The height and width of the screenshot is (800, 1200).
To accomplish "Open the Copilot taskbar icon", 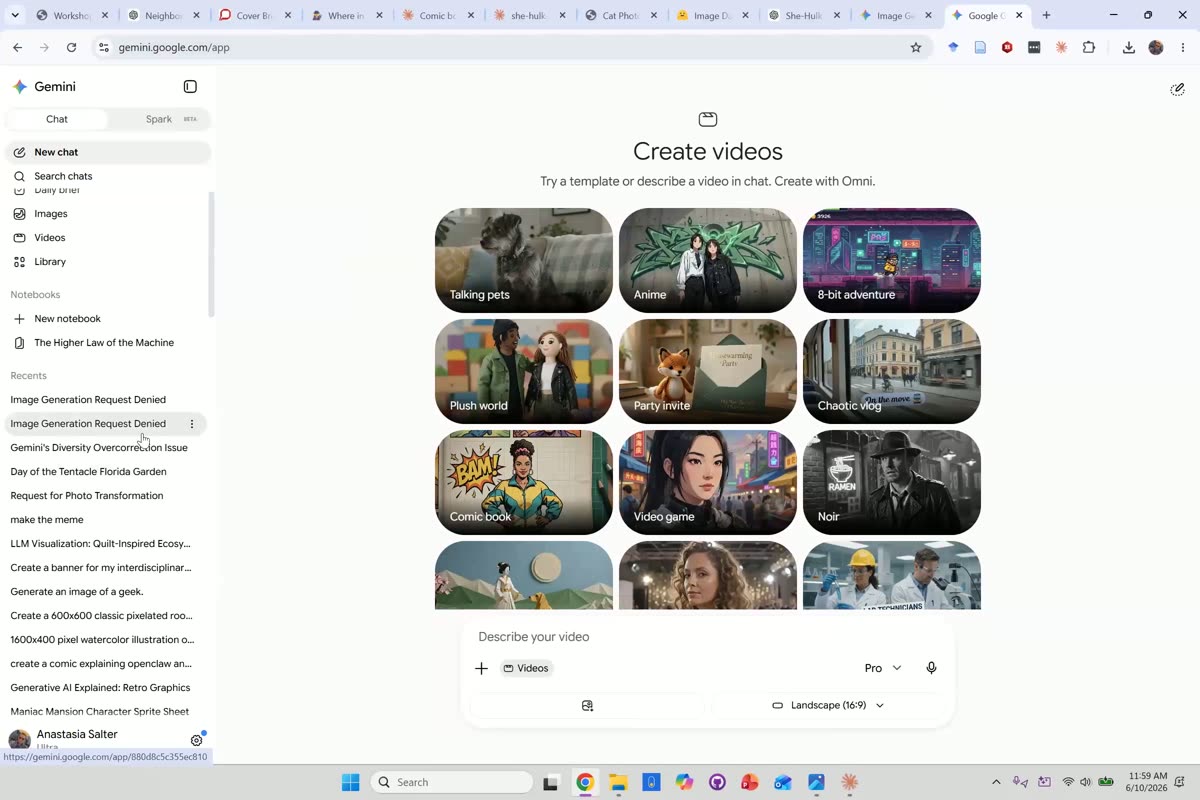I will [x=684, y=782].
